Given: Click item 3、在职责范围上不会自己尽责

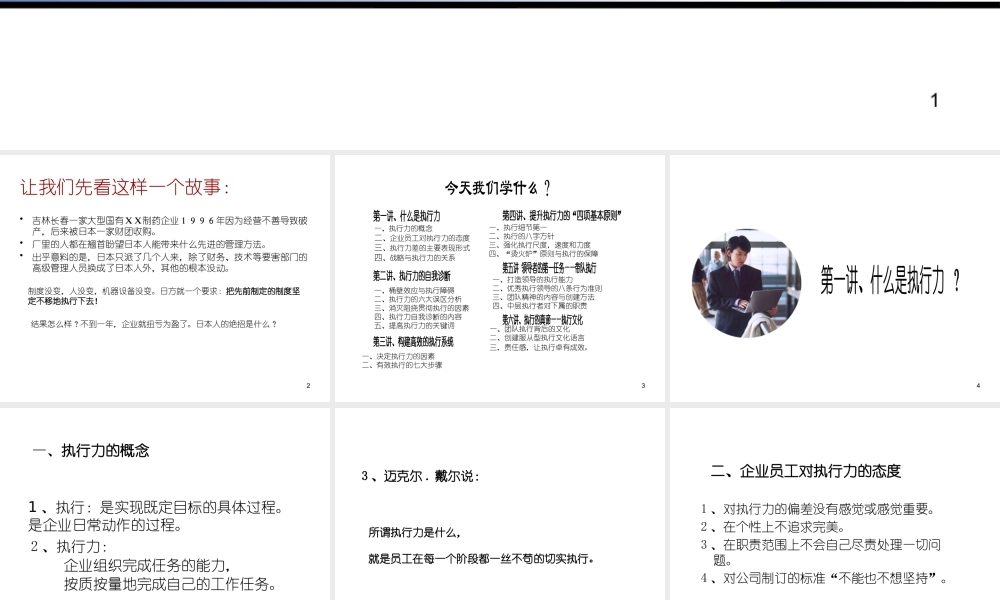Looking at the screenshot, I should click(x=820, y=552).
